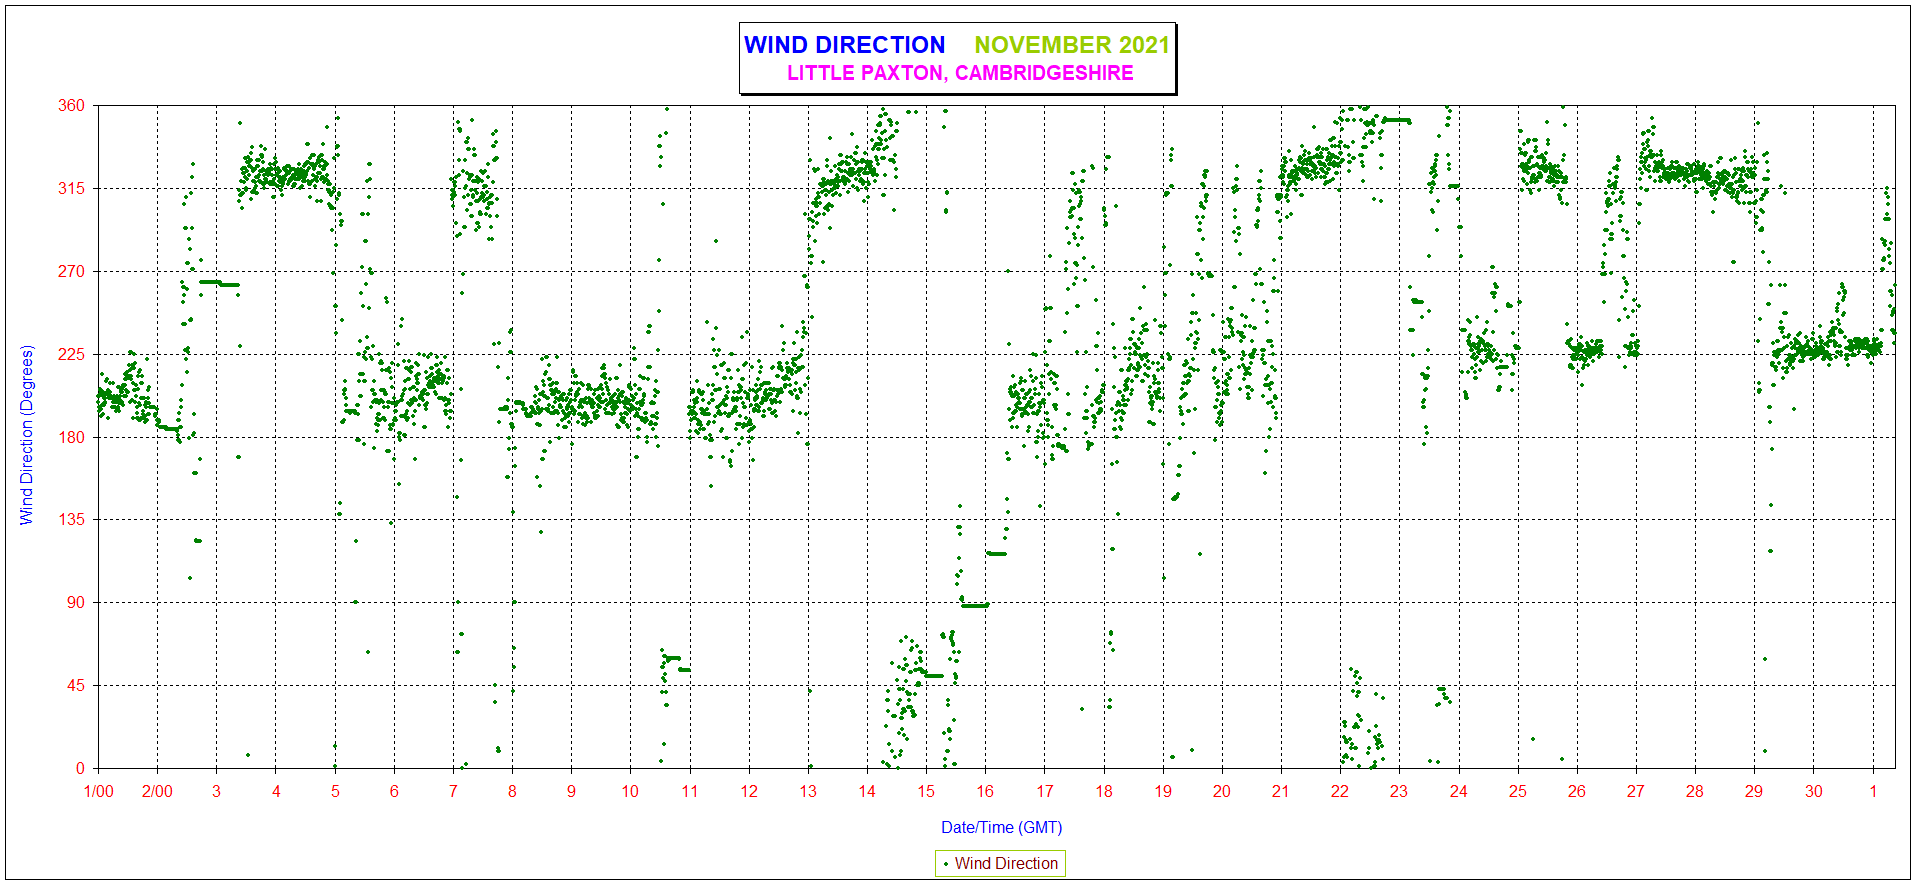Click the 45 y-axis tick label
The width and height of the screenshot is (1916, 884).
click(x=76, y=685)
